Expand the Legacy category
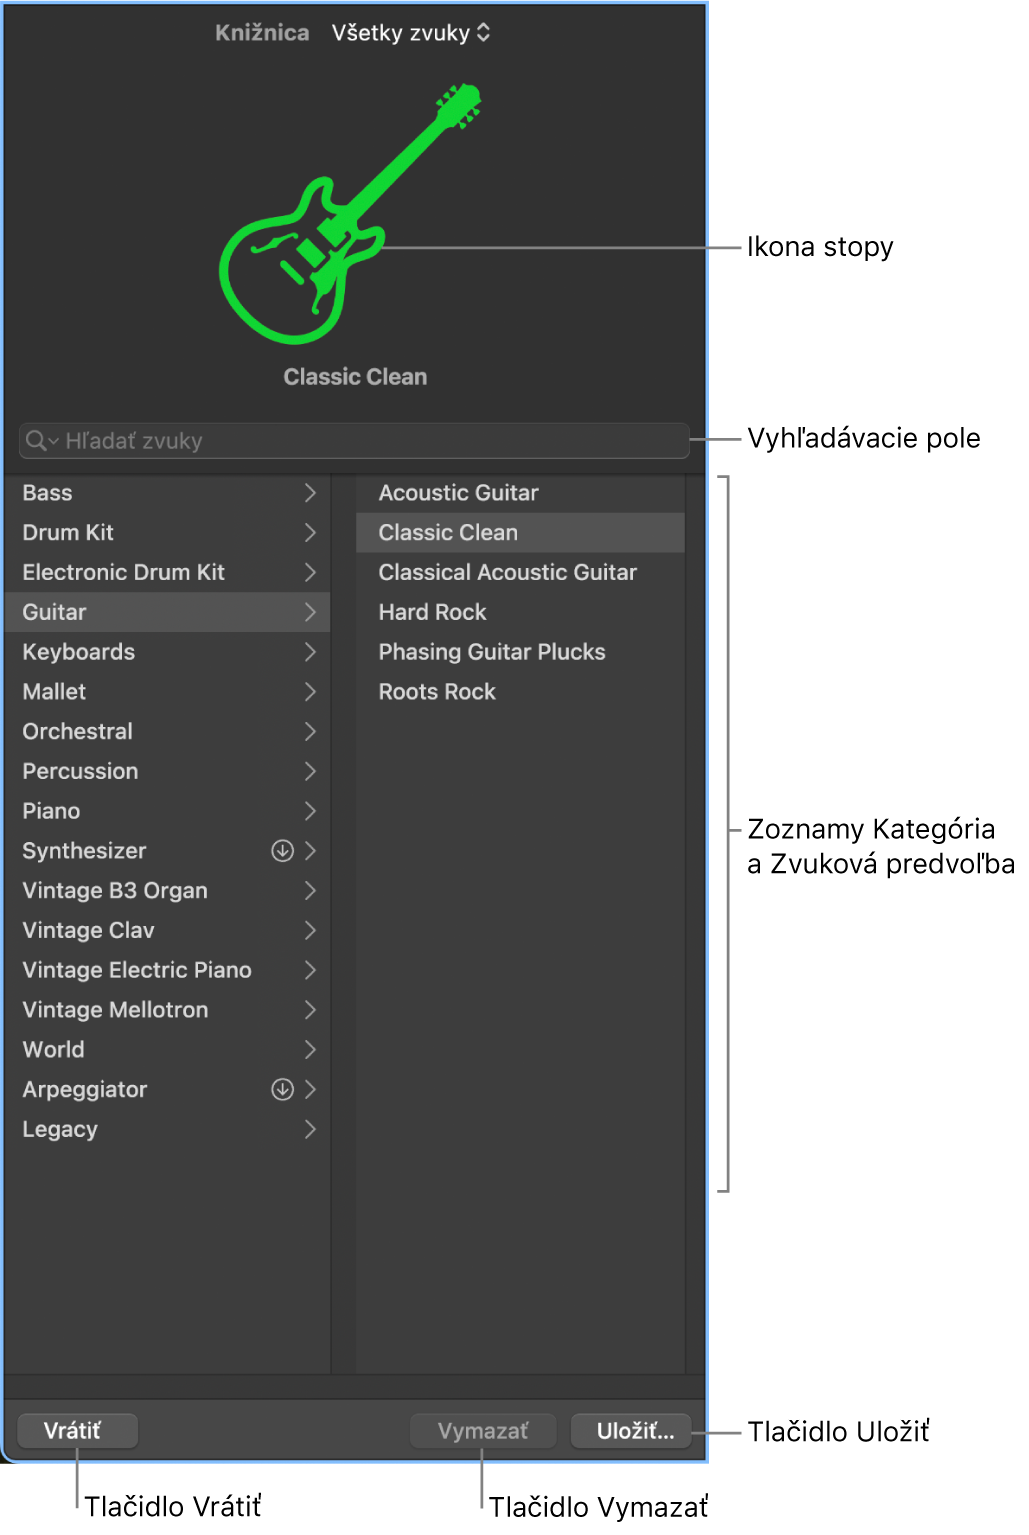The width and height of the screenshot is (1029, 1535). (309, 1129)
